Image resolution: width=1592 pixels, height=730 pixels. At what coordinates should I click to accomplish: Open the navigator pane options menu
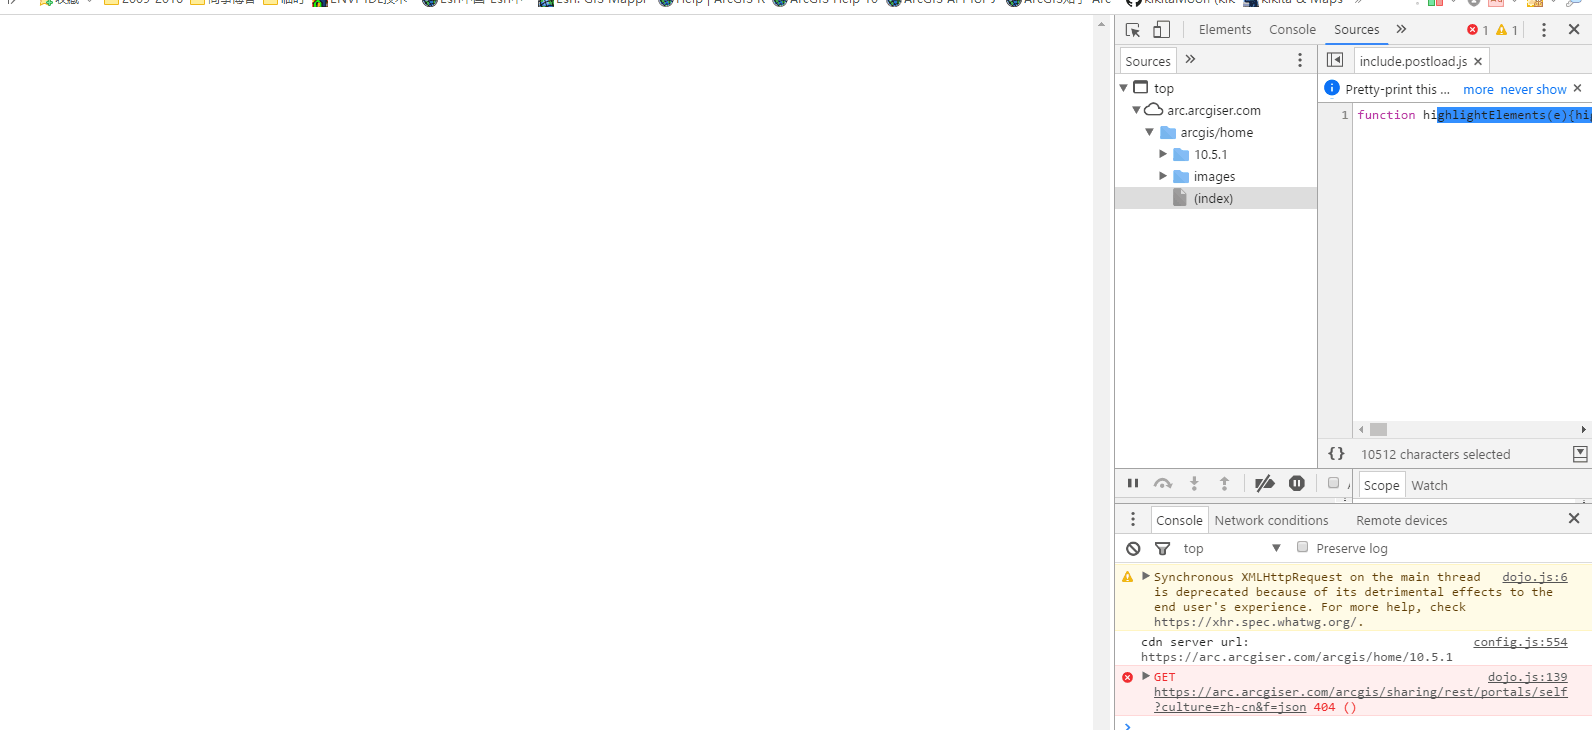point(1300,61)
